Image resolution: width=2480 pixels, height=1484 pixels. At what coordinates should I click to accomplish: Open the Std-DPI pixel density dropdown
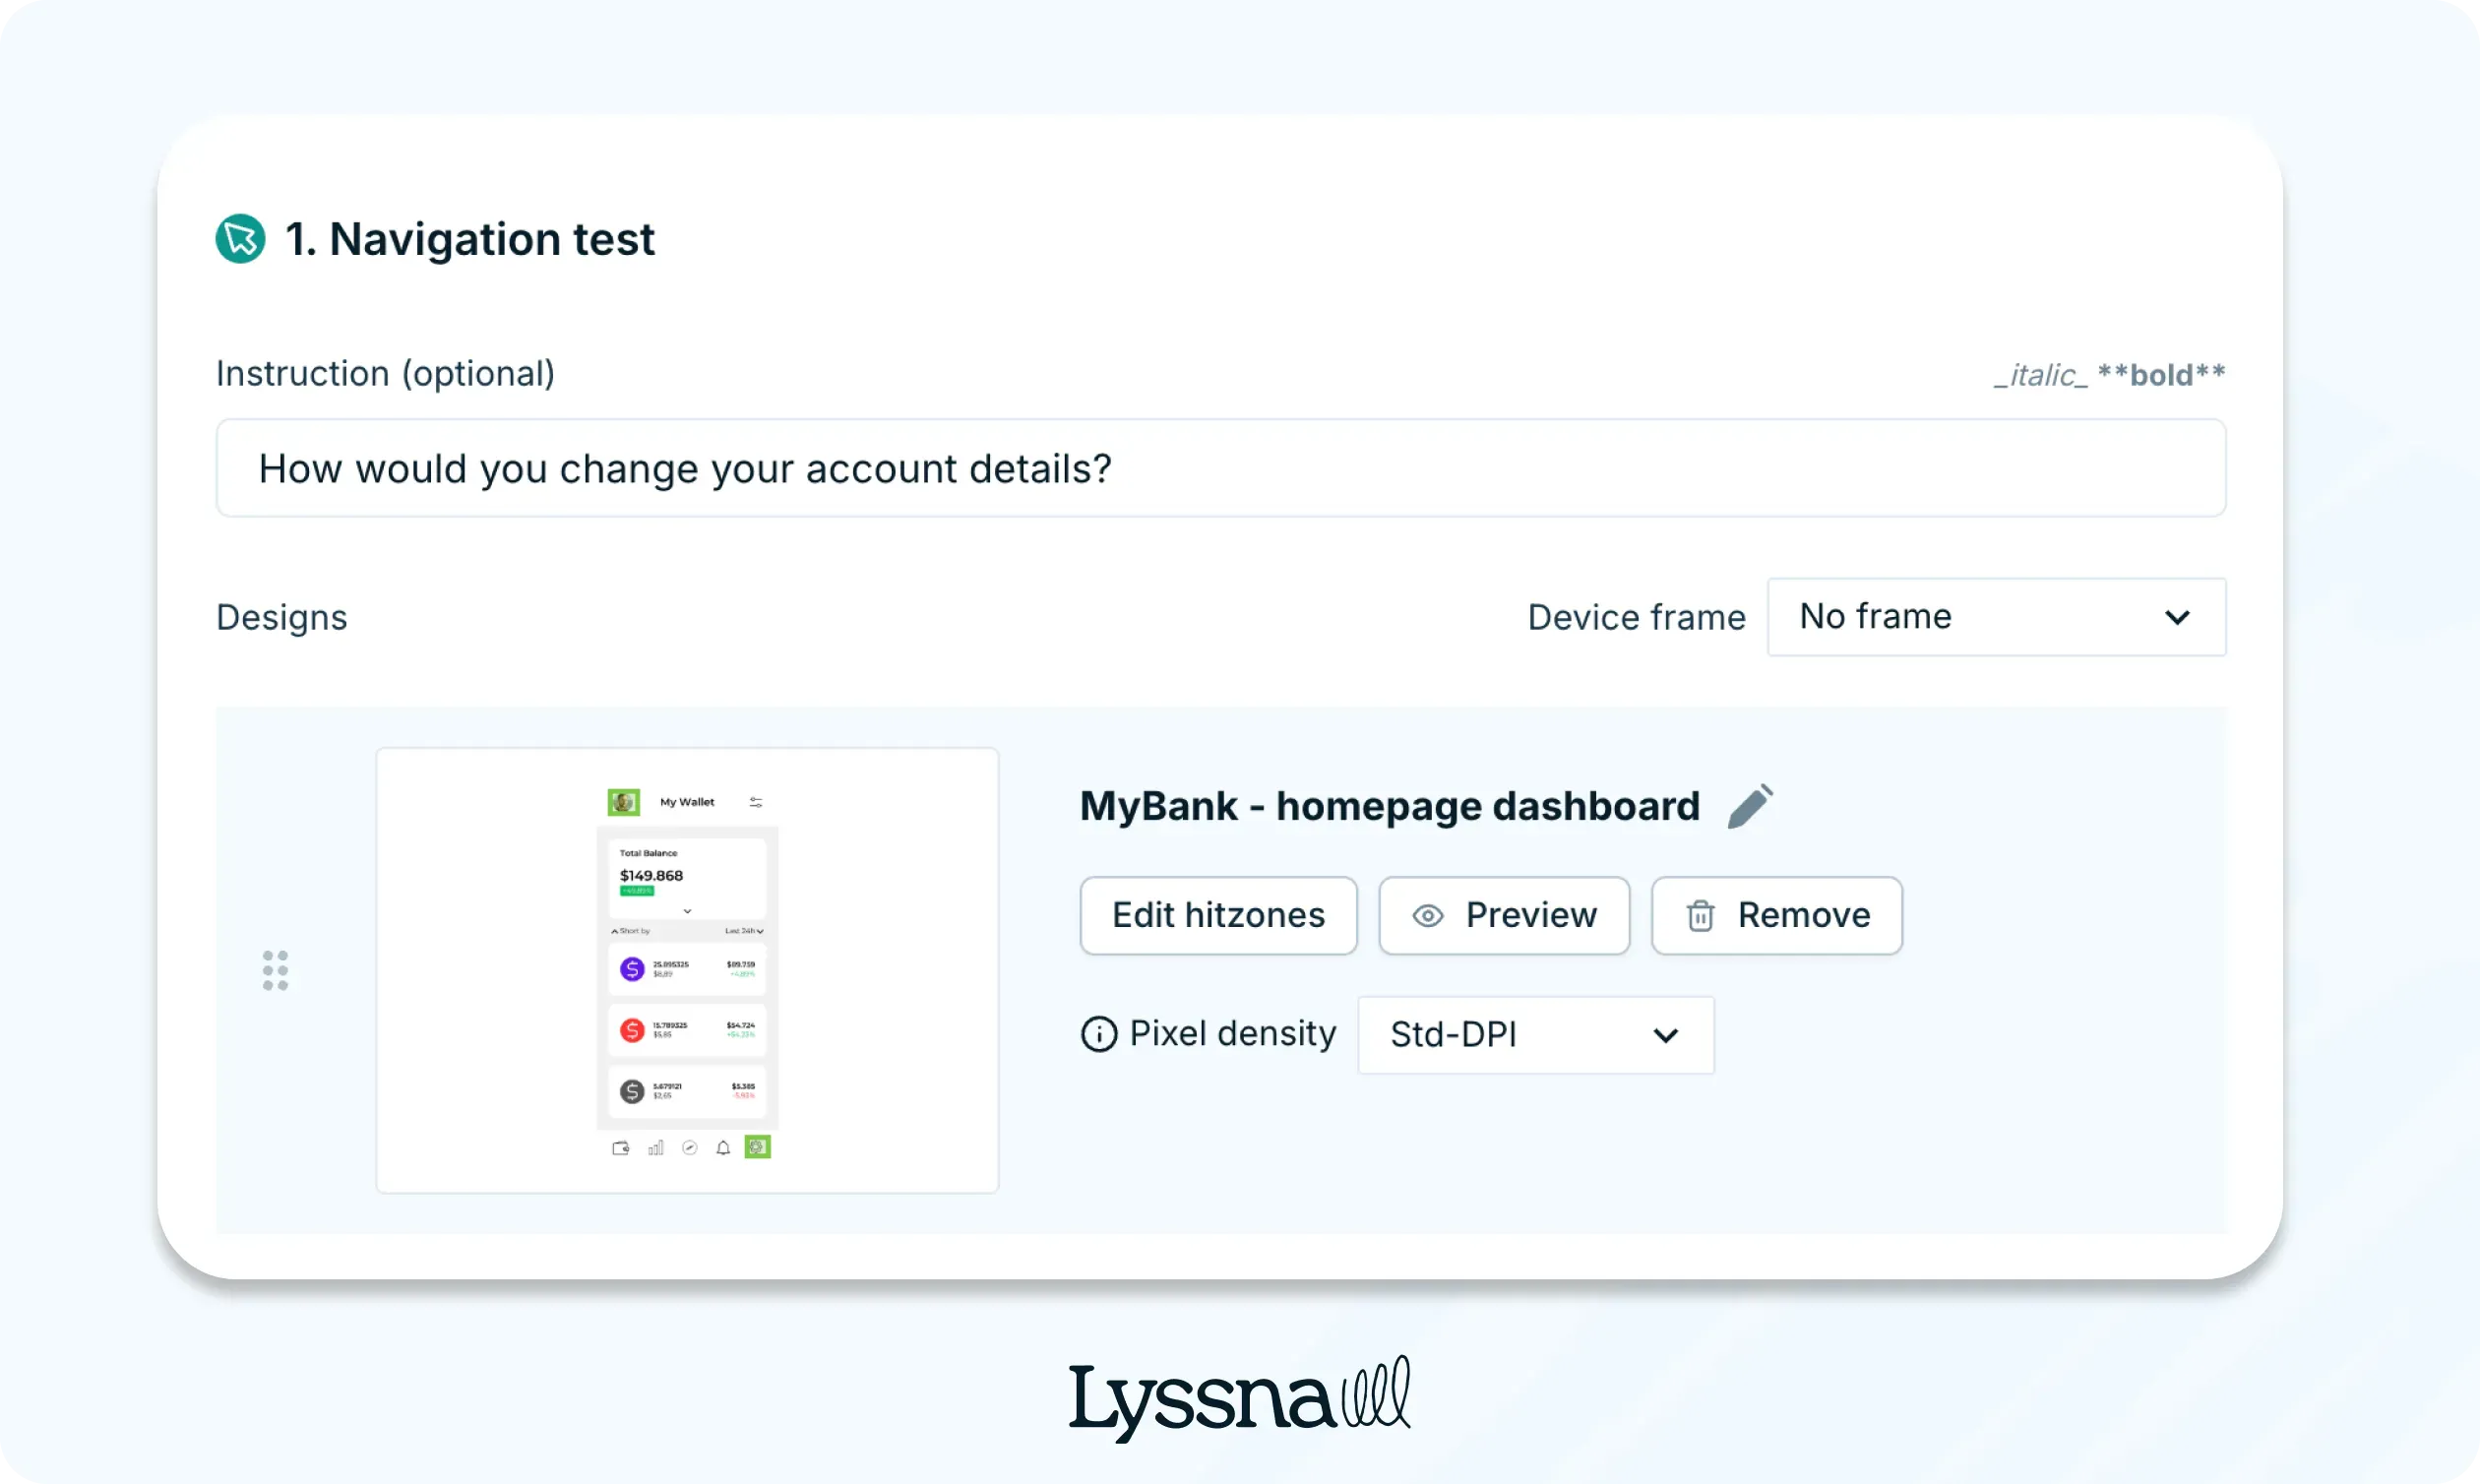point(1535,1035)
